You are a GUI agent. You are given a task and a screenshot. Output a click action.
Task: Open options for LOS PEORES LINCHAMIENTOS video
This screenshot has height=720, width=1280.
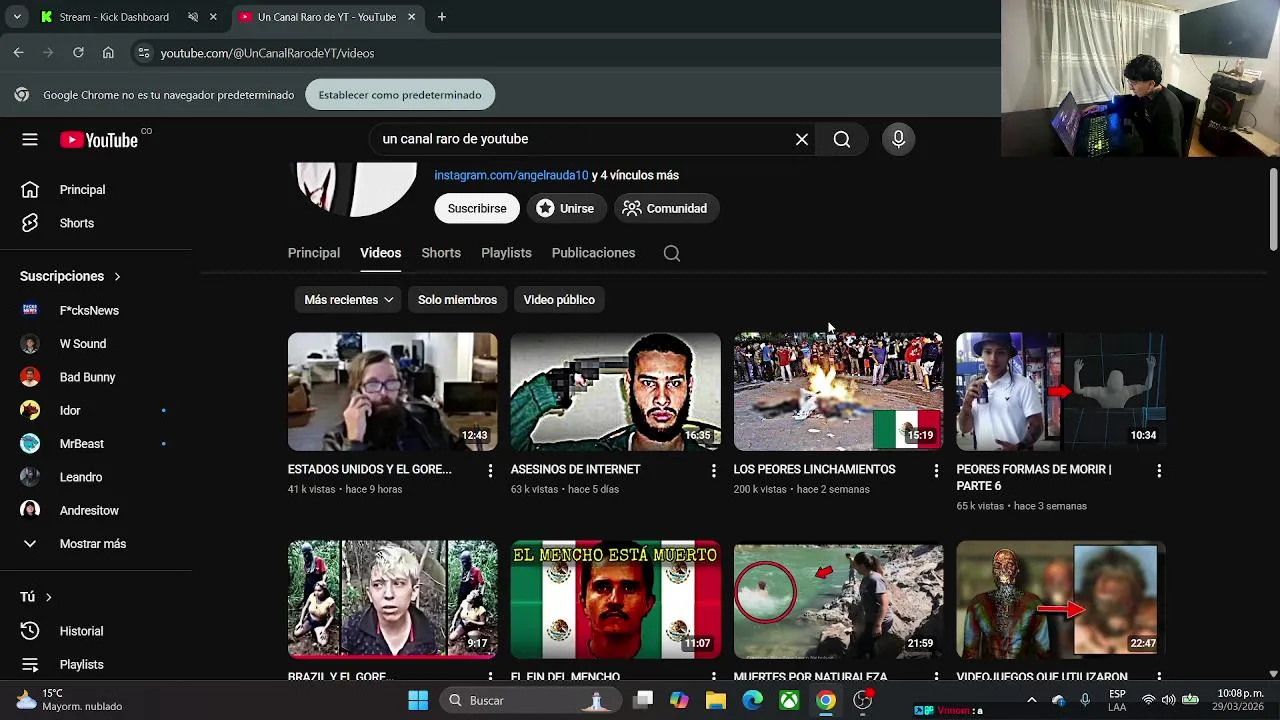tap(936, 470)
